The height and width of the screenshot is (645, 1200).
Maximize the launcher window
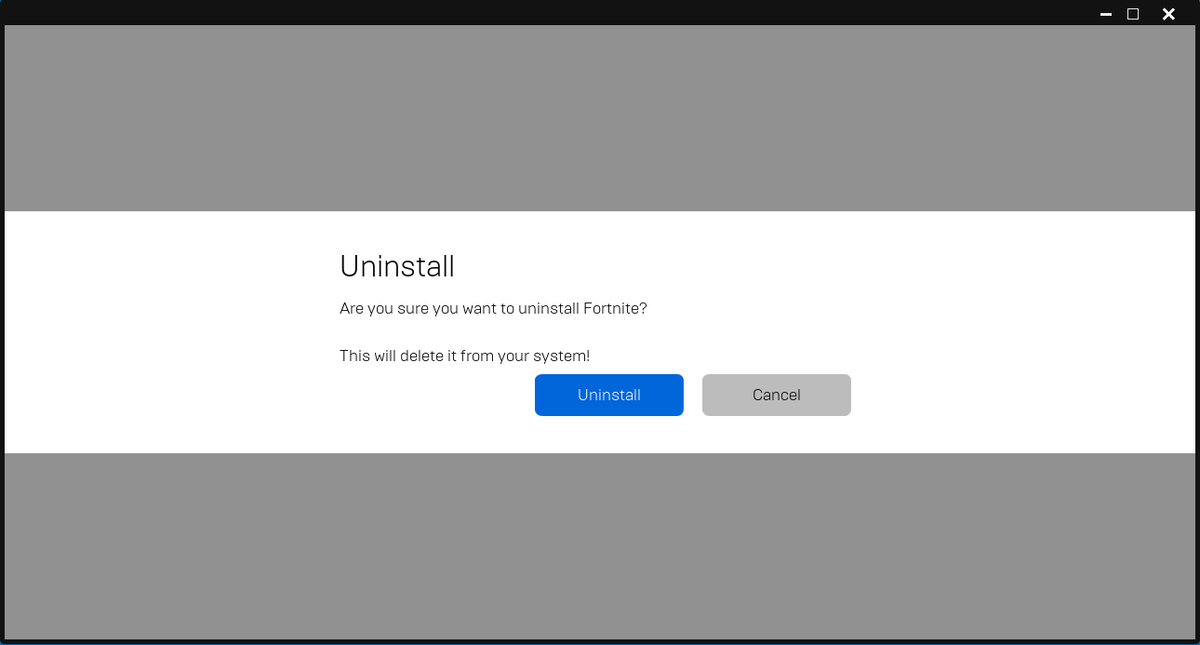click(x=1133, y=14)
